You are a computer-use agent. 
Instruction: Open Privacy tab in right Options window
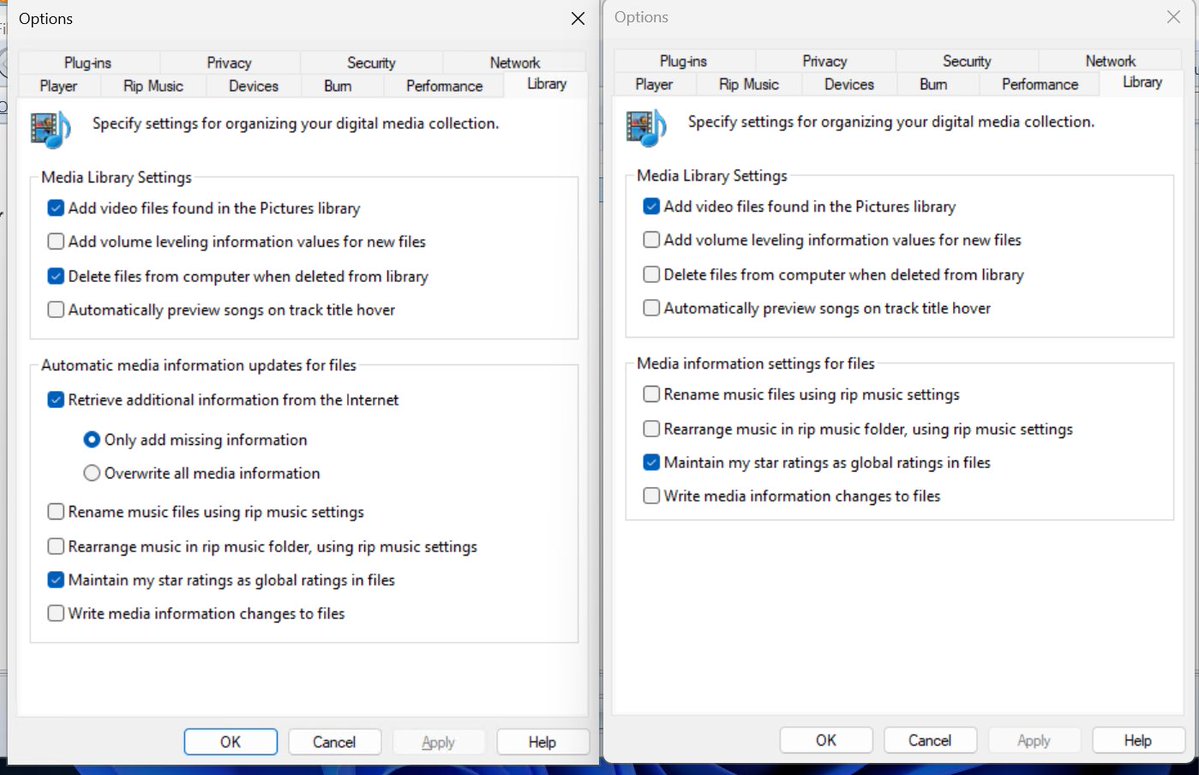tap(825, 61)
